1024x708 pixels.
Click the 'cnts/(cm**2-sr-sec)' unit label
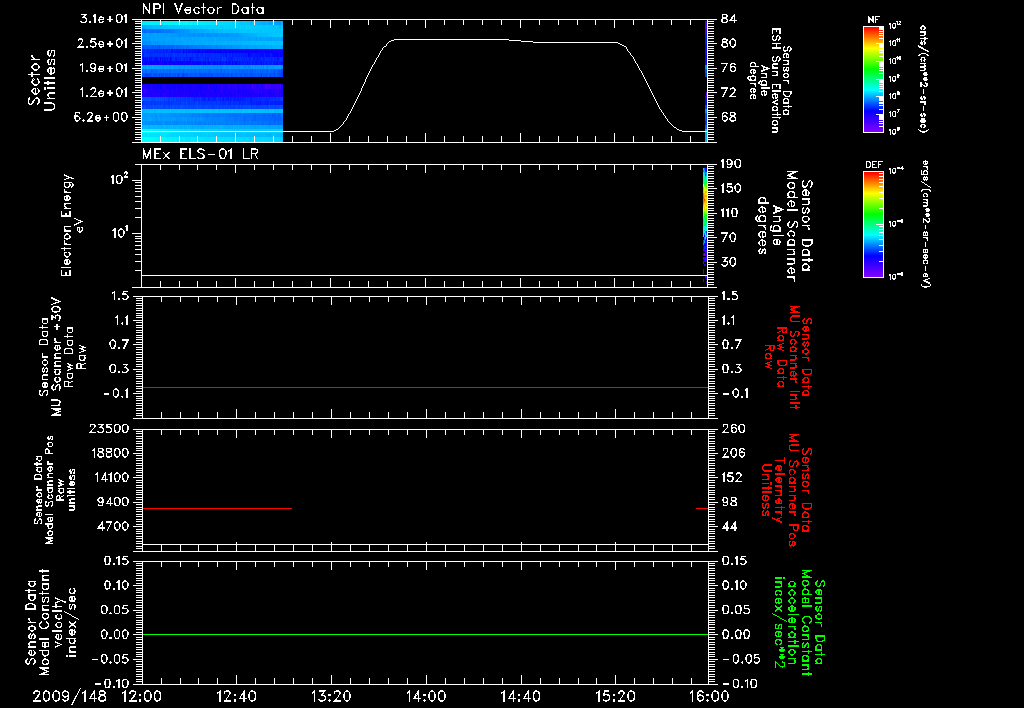click(923, 78)
